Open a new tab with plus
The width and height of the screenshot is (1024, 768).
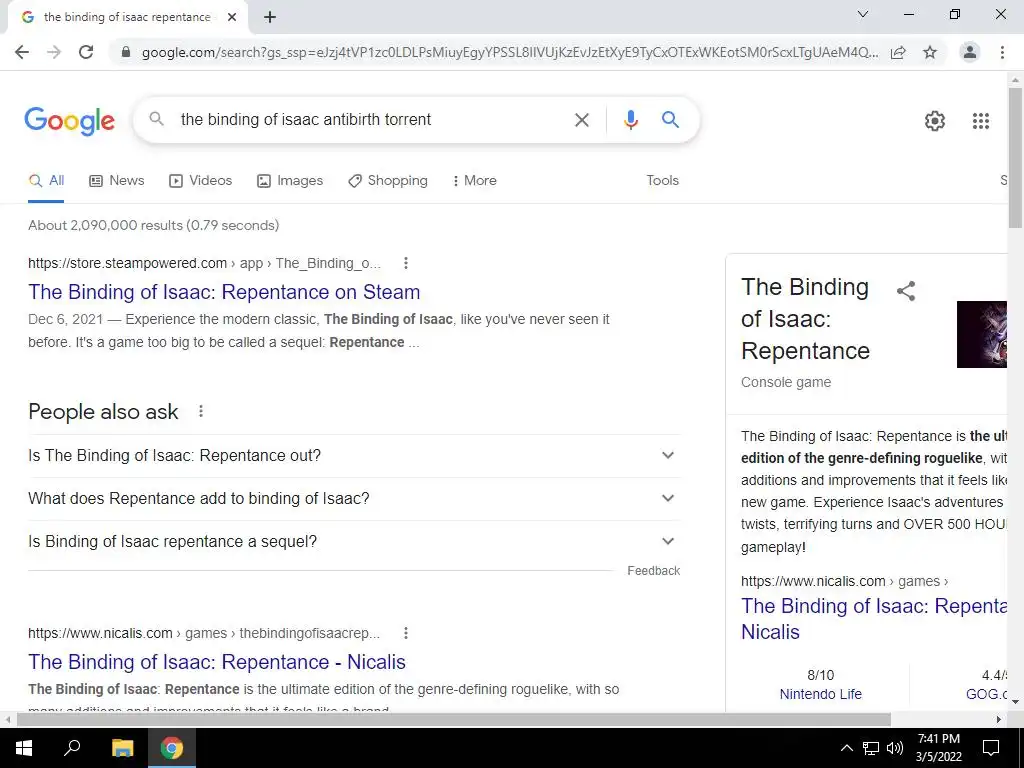[270, 18]
